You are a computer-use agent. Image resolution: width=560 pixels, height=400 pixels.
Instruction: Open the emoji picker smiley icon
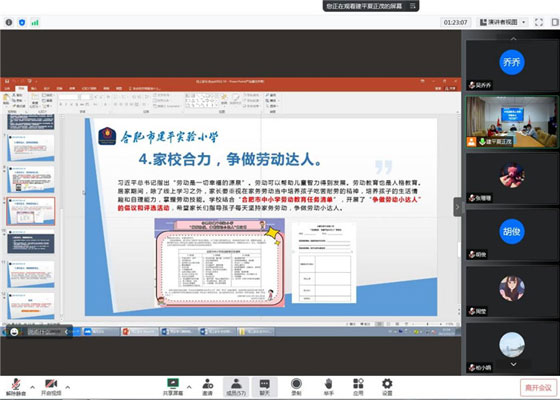click(14, 332)
